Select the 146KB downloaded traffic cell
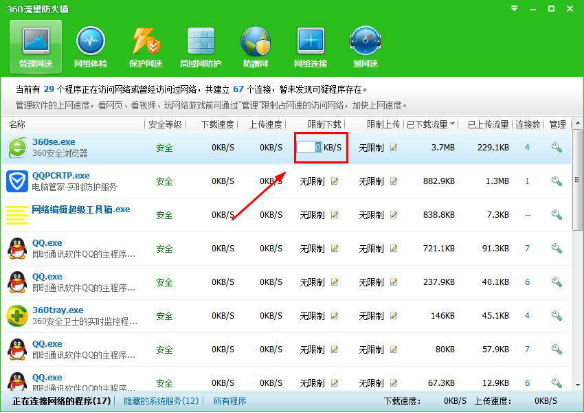Screen dimensions: 584x413 (442, 315)
